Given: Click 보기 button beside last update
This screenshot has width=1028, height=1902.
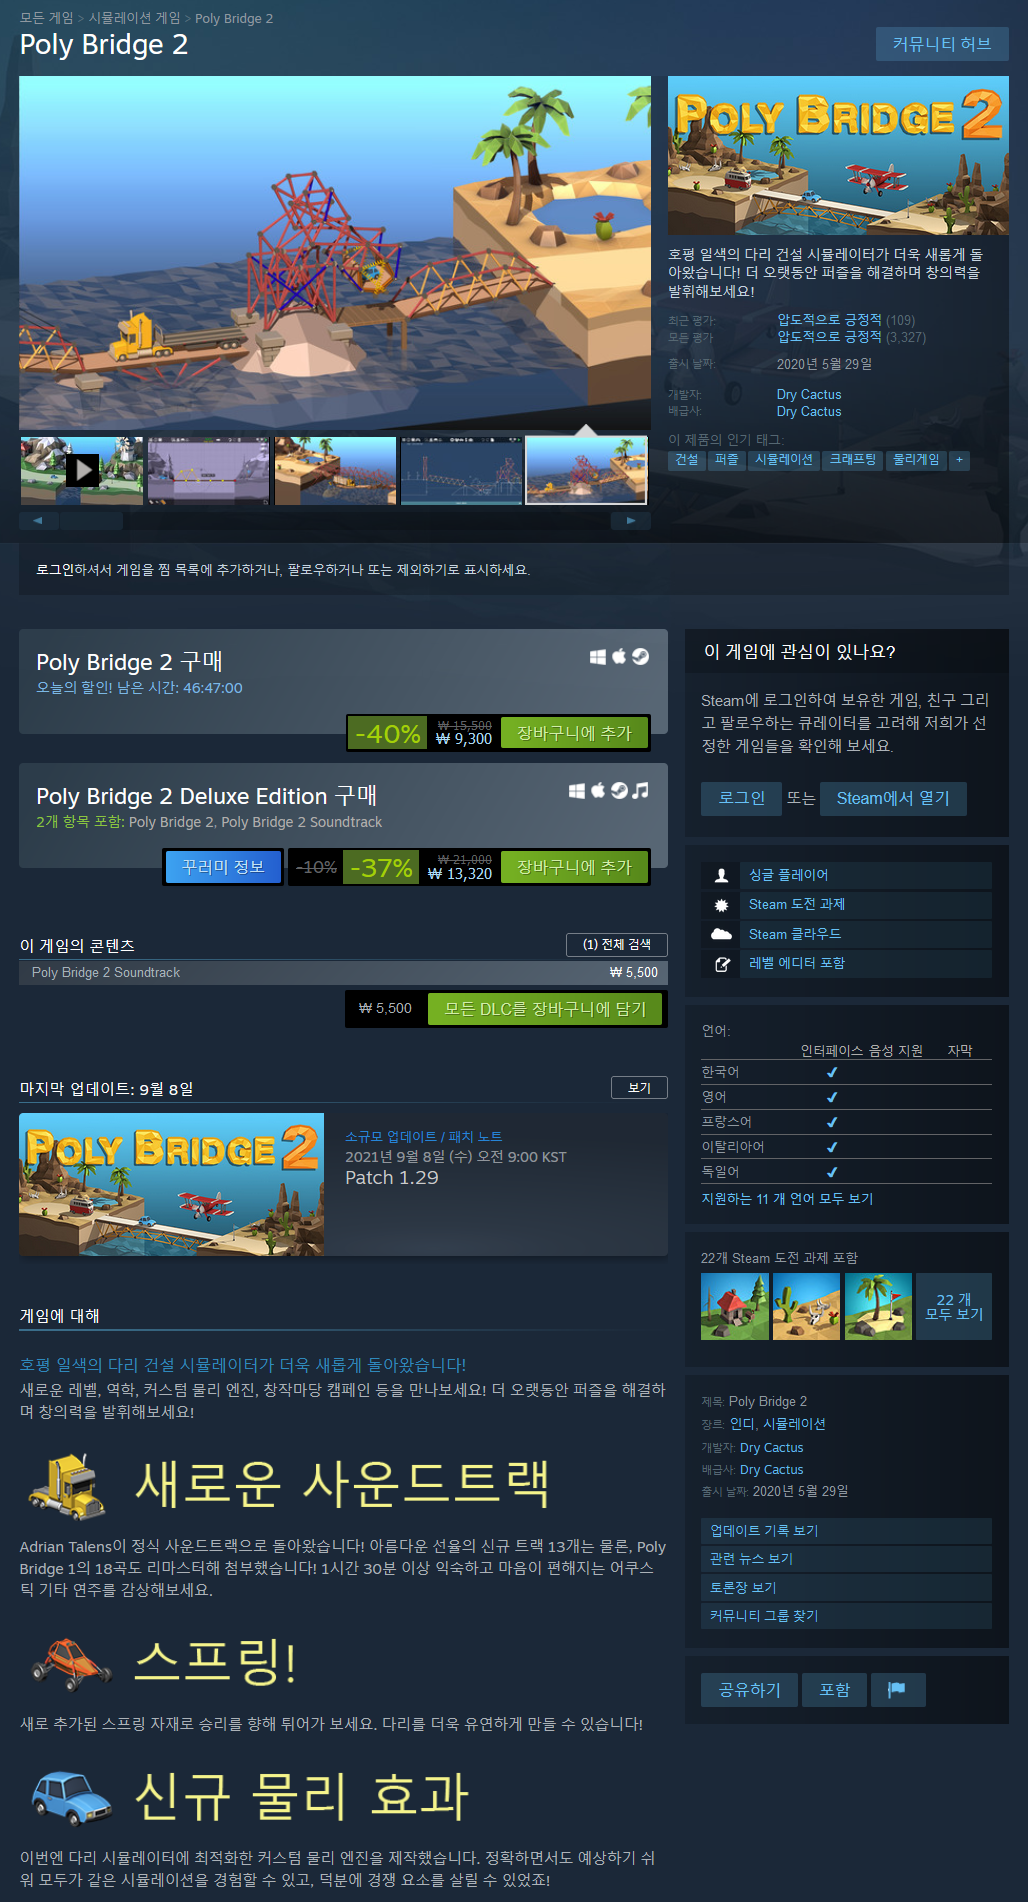Looking at the screenshot, I should (x=639, y=1088).
